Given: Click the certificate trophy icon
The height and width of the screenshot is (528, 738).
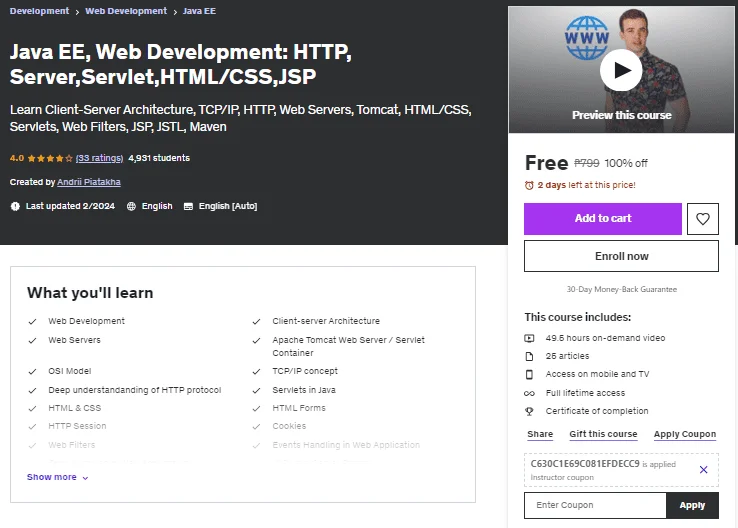Looking at the screenshot, I should (529, 411).
